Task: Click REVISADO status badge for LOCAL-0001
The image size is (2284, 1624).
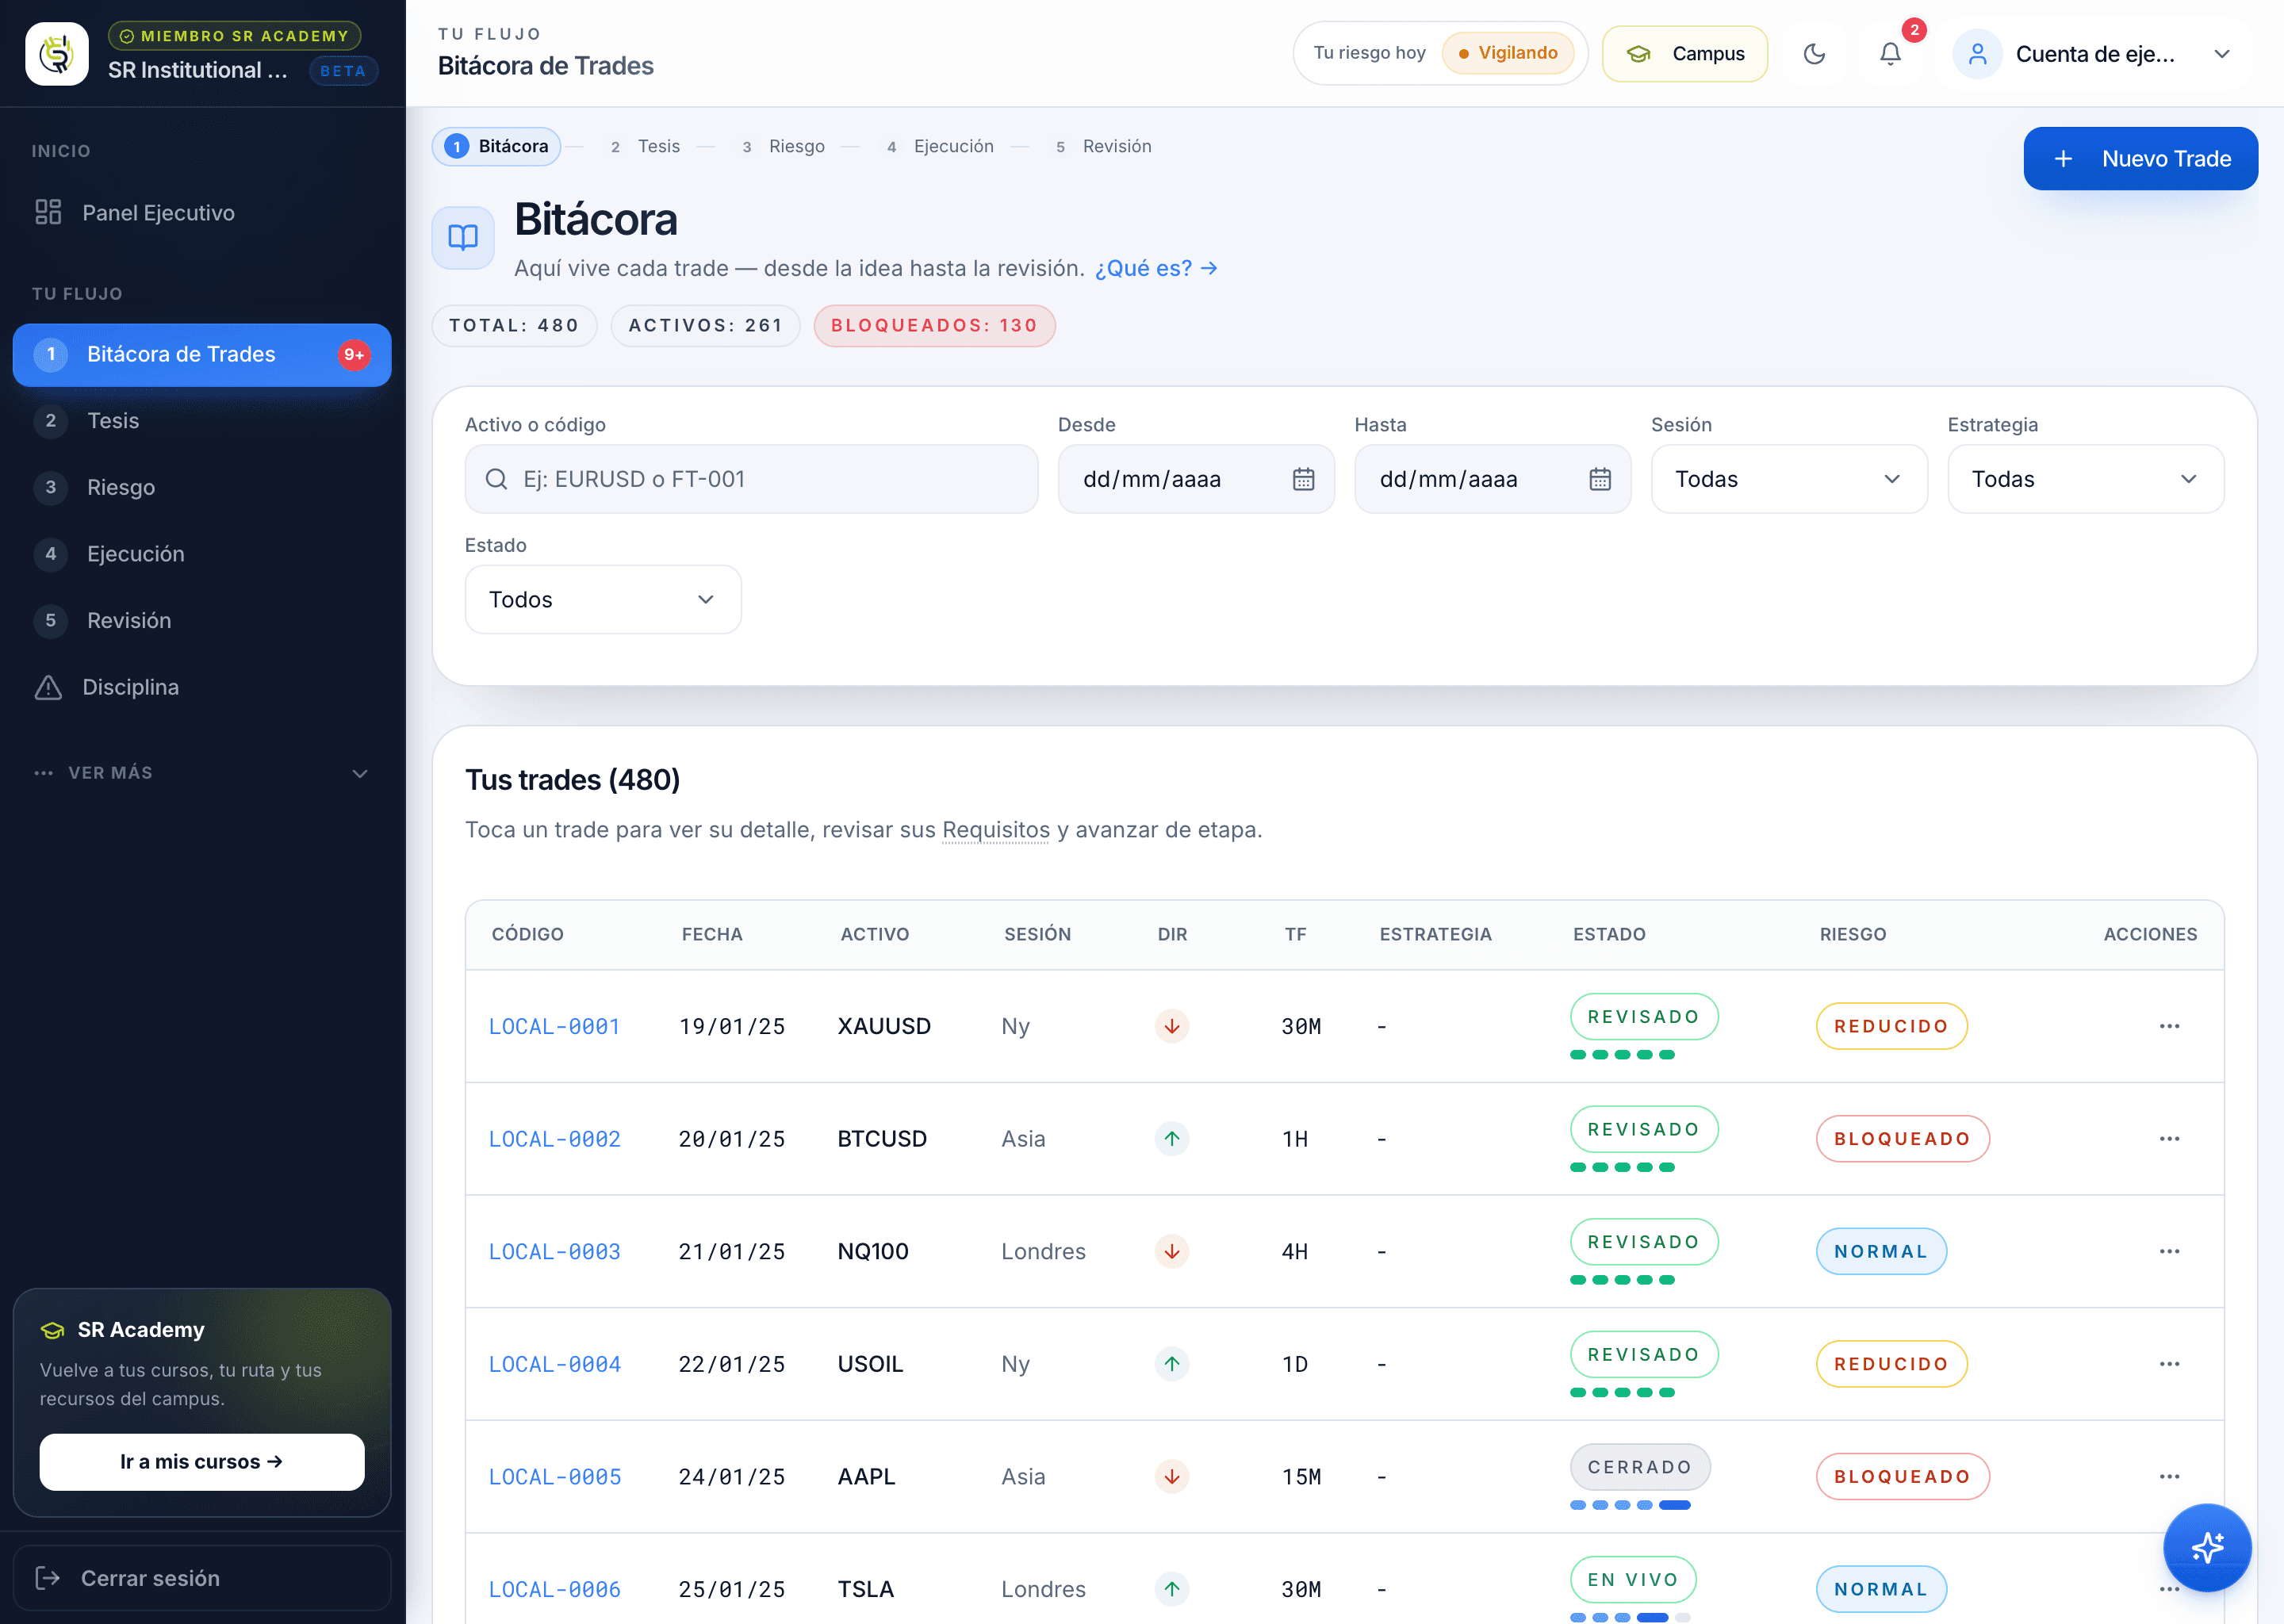Action: point(1644,1016)
